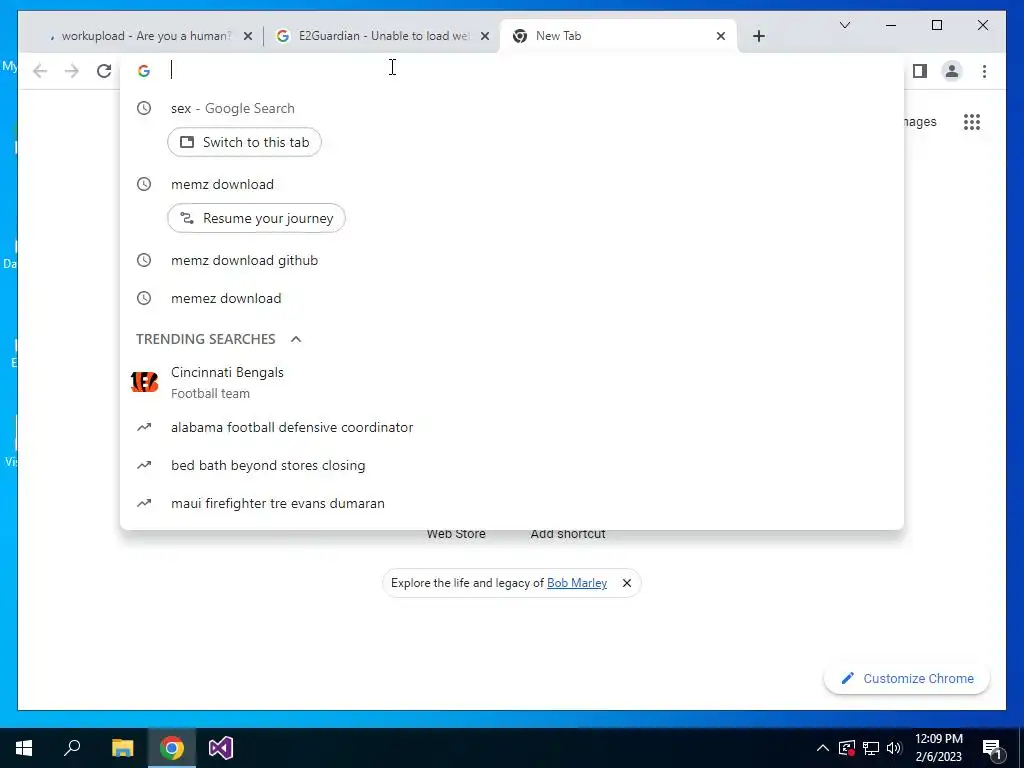
Task: Click clock icon beside 'memz download github'
Action: pyautogui.click(x=144, y=260)
